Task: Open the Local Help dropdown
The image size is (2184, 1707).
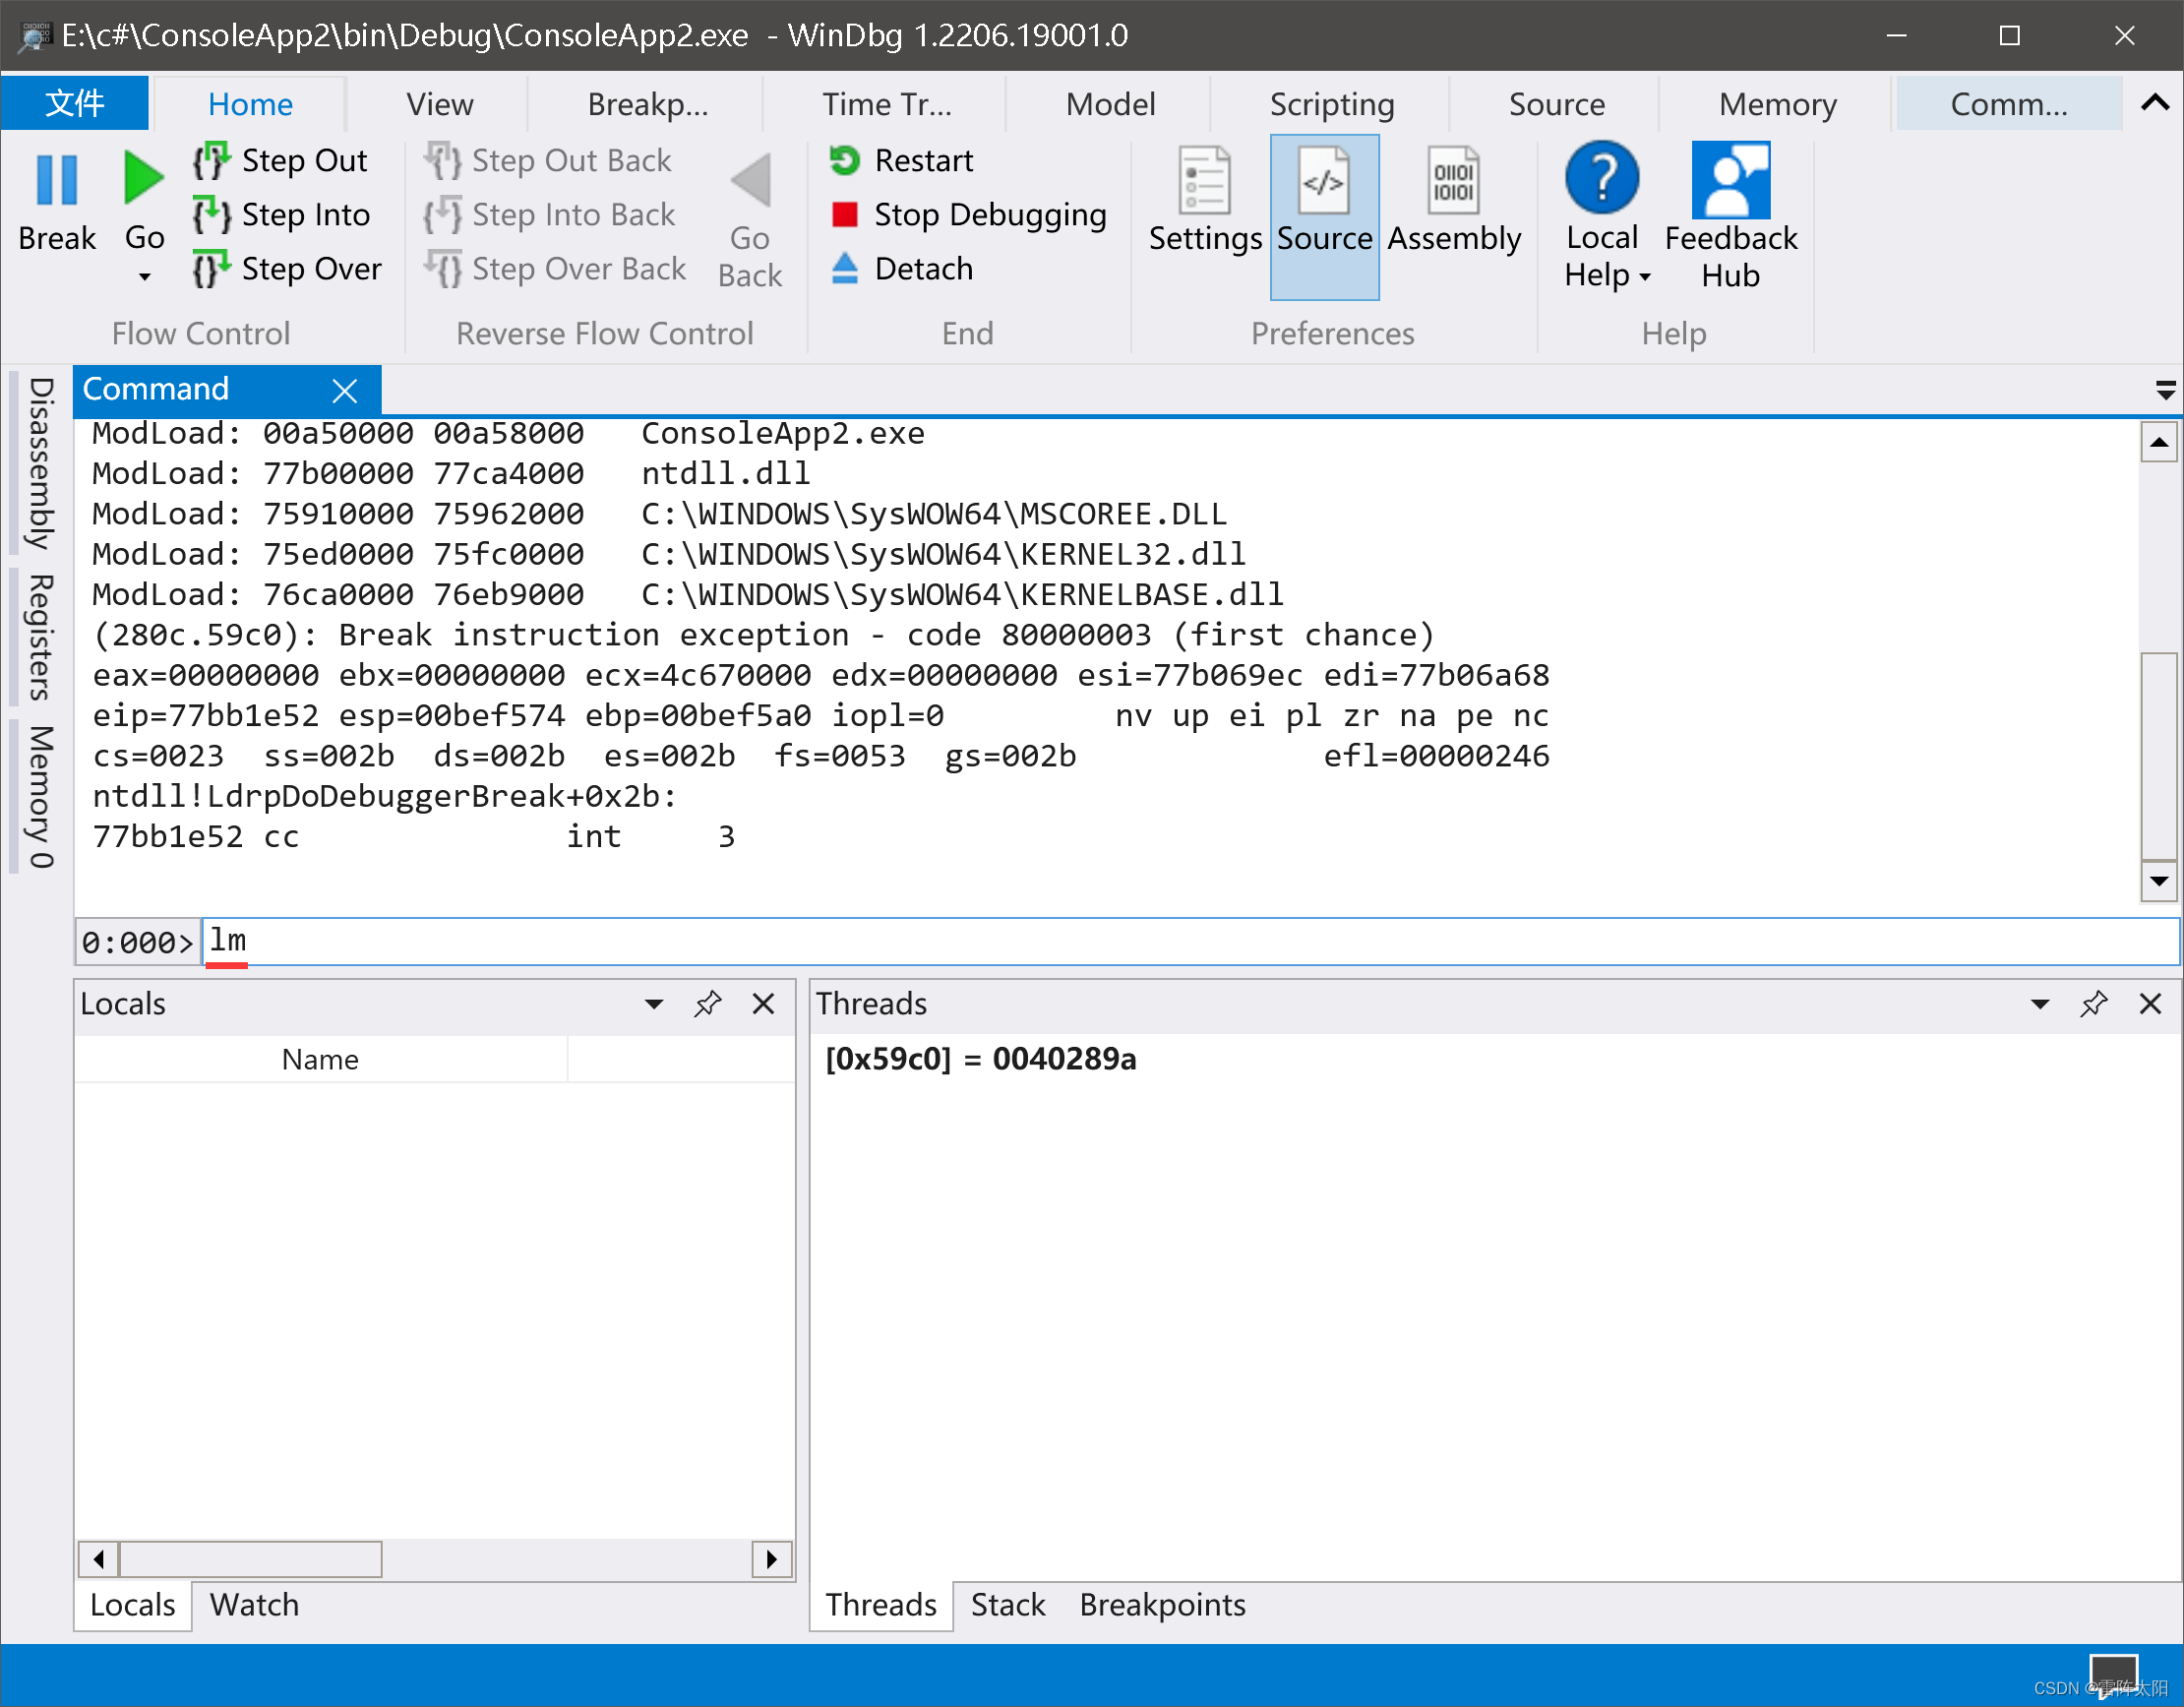Action: (1646, 277)
